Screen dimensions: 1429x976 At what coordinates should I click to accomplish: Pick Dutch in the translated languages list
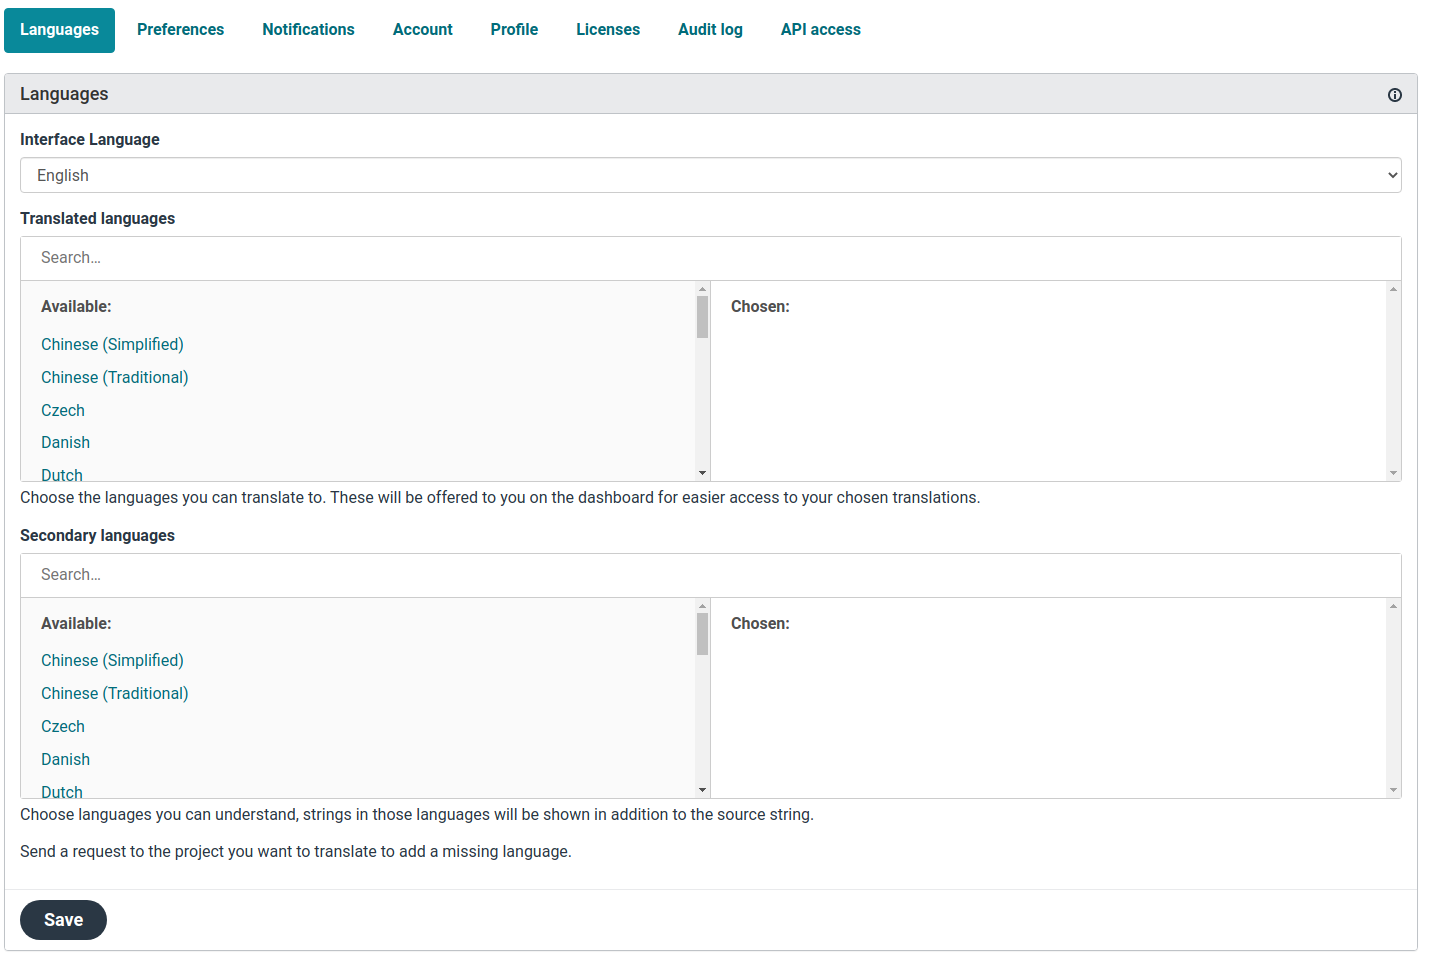[61, 474]
